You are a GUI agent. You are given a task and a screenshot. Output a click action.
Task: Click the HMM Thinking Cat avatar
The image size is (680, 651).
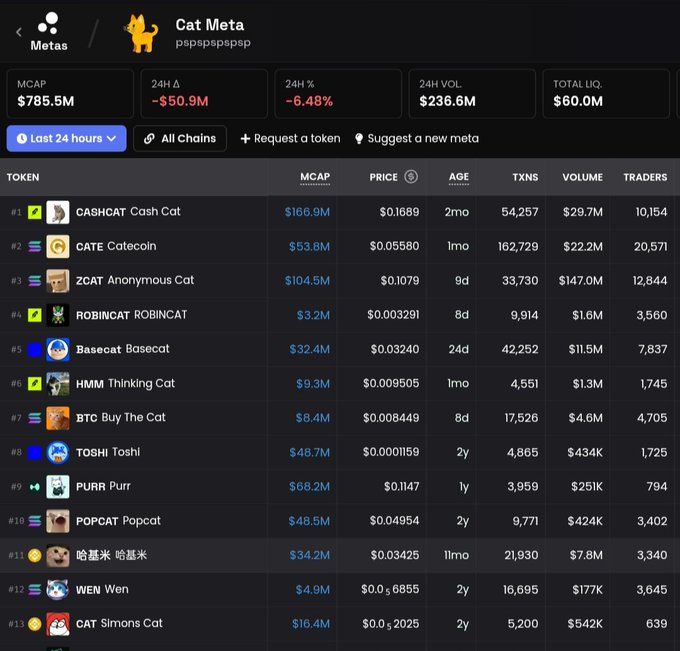click(x=58, y=383)
